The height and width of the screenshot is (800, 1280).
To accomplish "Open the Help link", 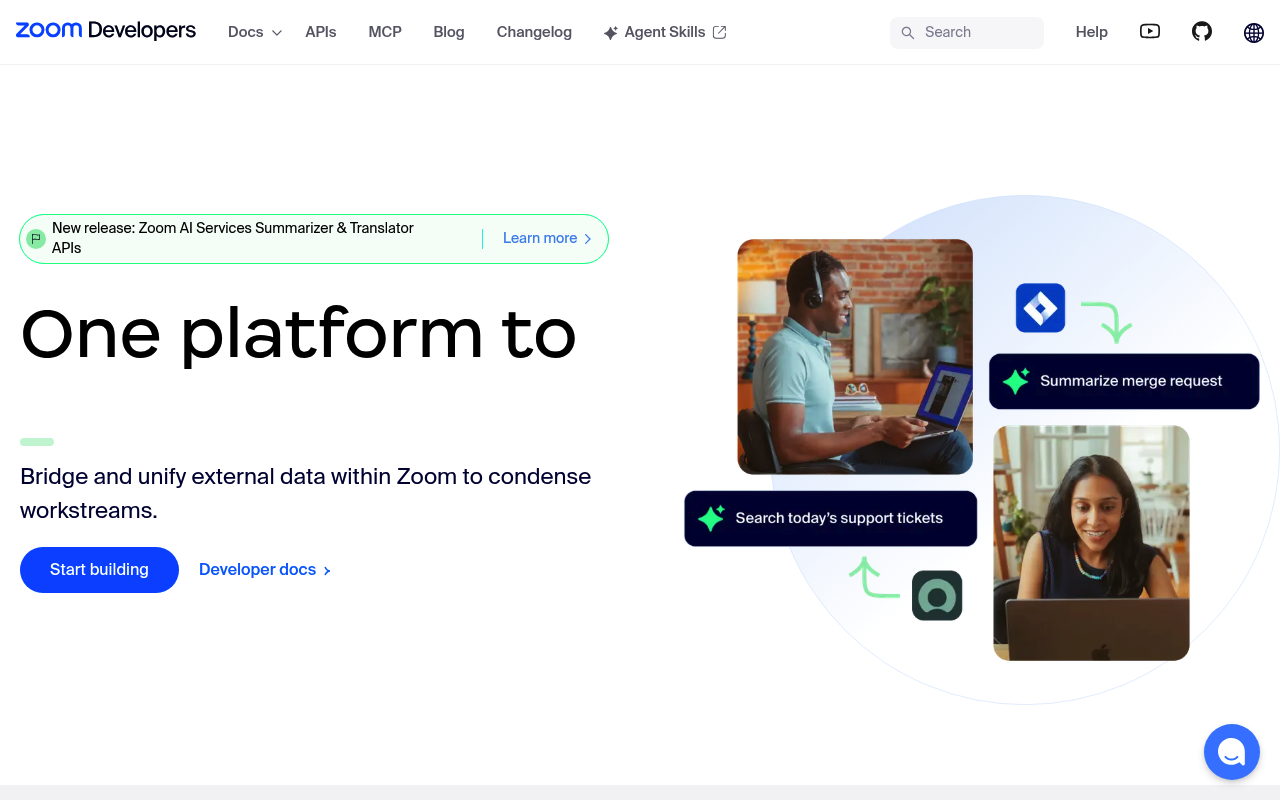I will (1092, 32).
